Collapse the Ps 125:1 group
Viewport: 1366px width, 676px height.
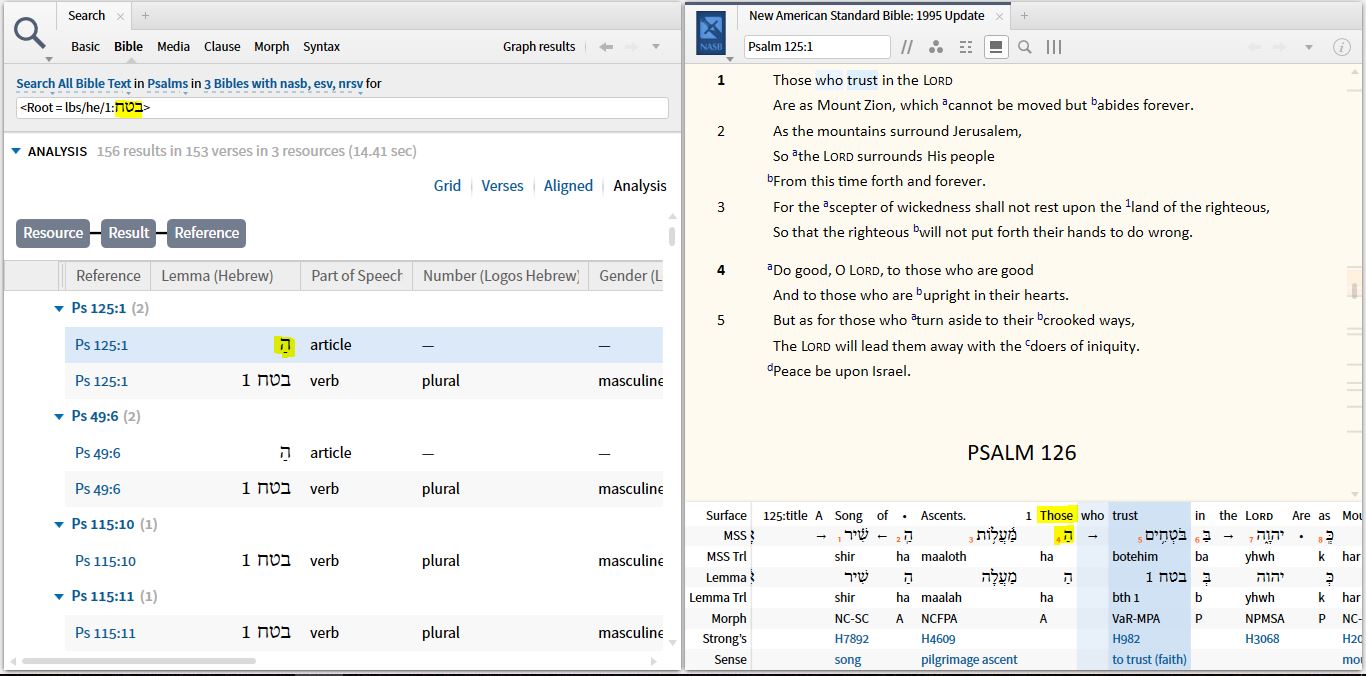[x=59, y=309]
